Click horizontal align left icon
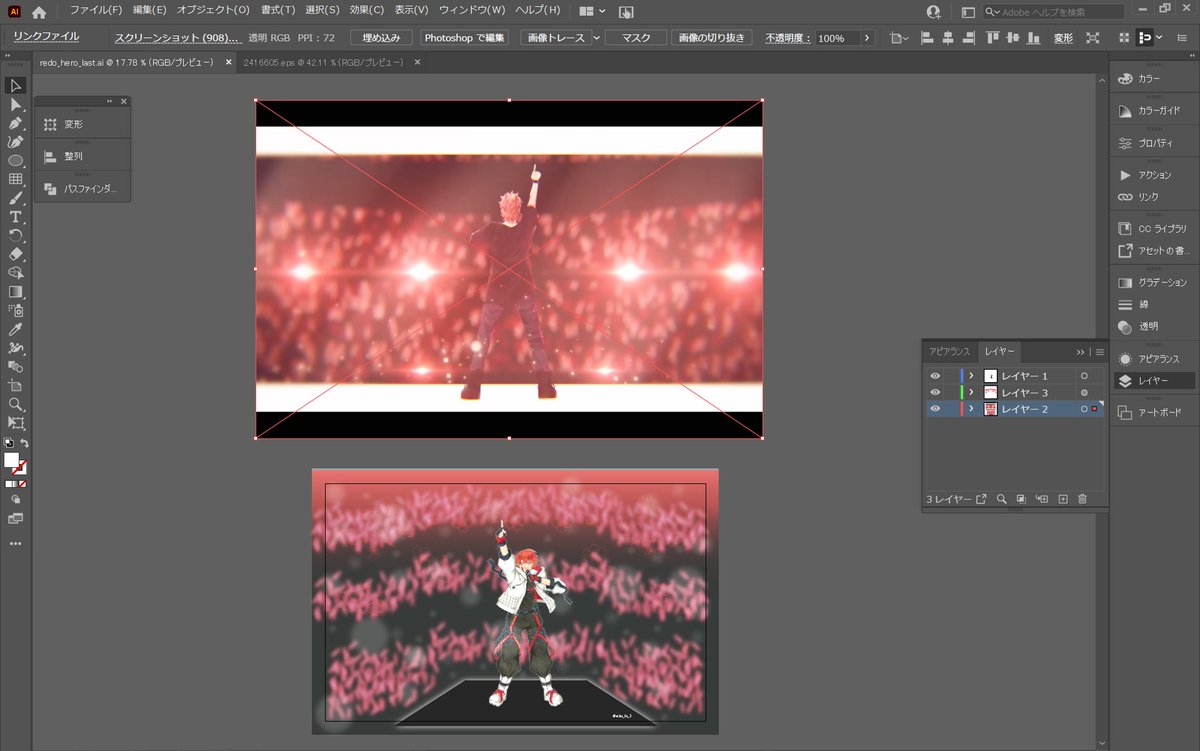 tap(926, 38)
